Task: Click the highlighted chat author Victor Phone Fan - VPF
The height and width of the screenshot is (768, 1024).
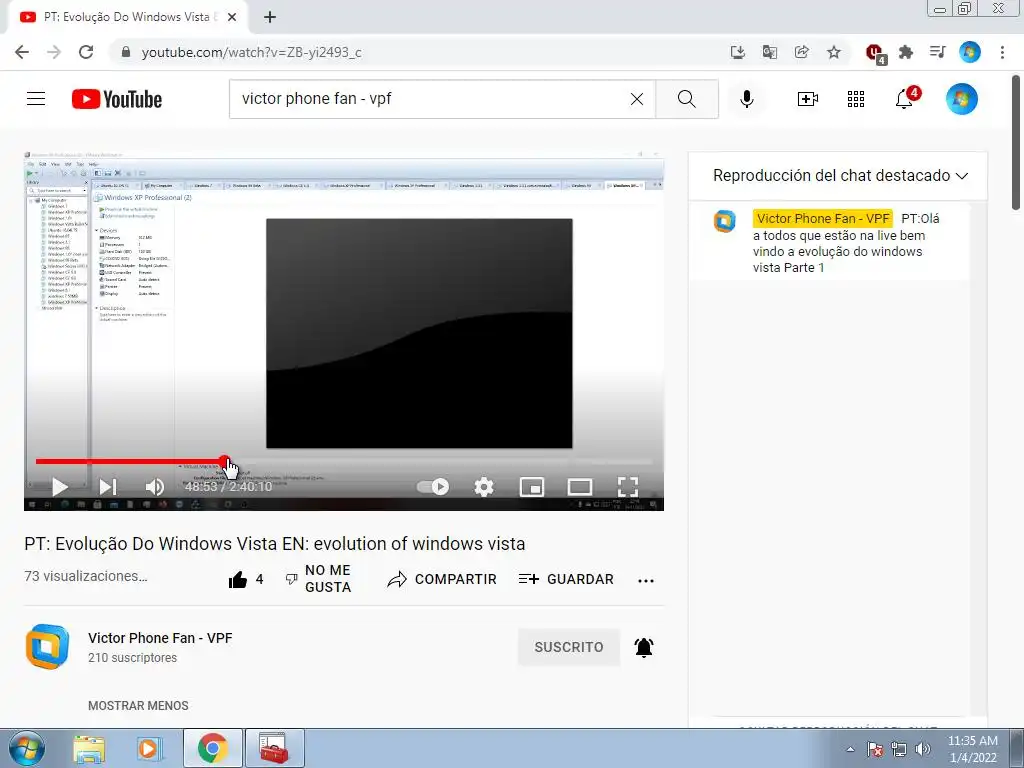Action: (x=823, y=219)
